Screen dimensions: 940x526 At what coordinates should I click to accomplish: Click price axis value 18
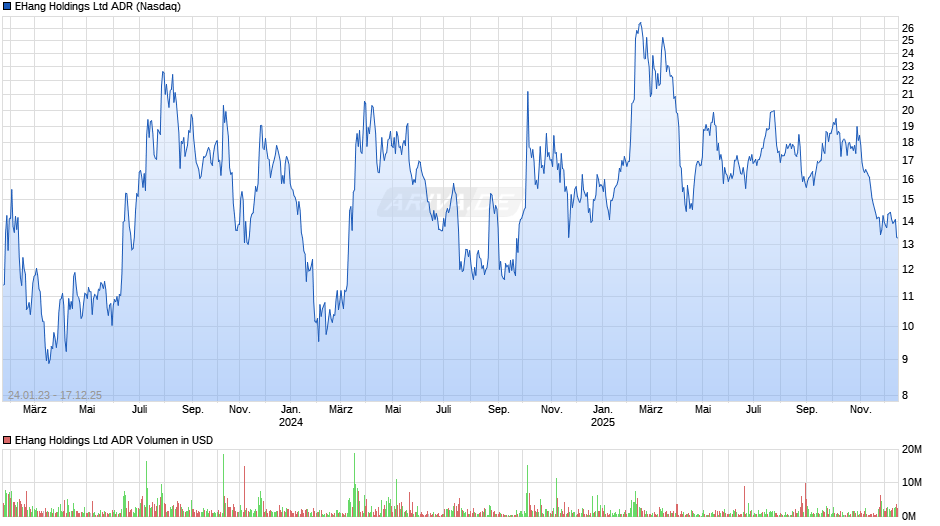[908, 142]
